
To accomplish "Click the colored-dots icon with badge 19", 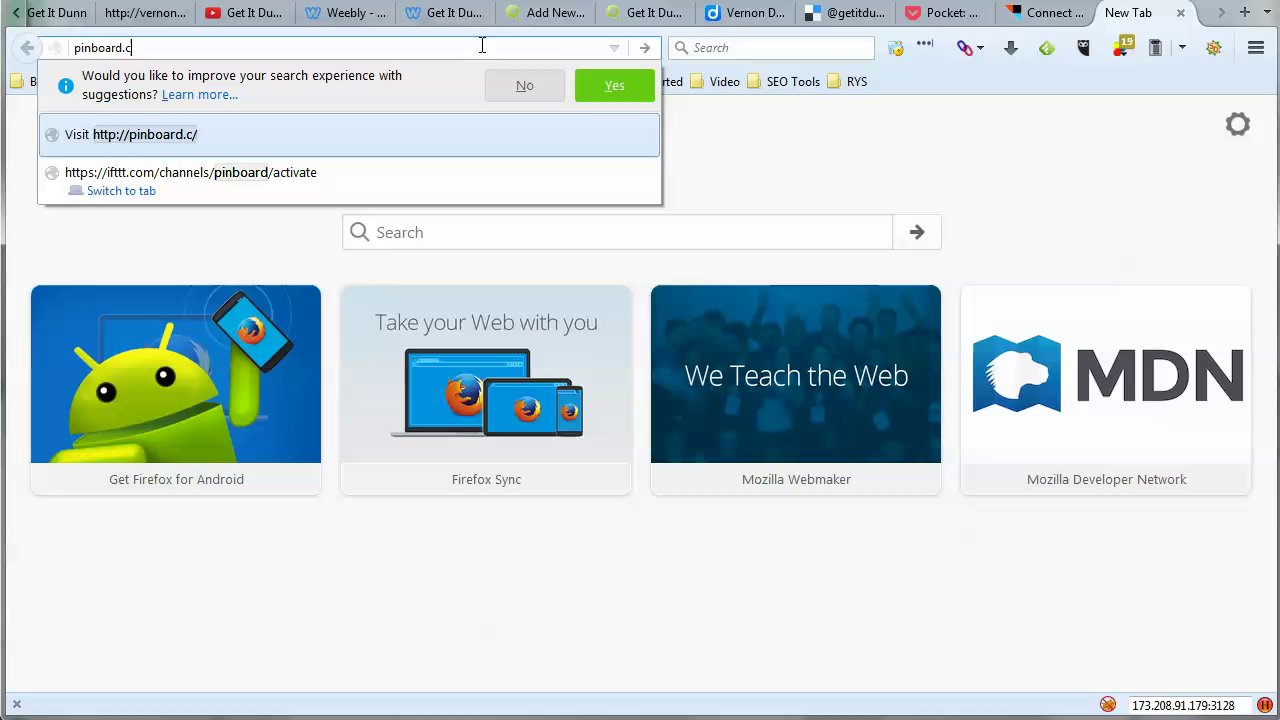I will pos(1122,47).
